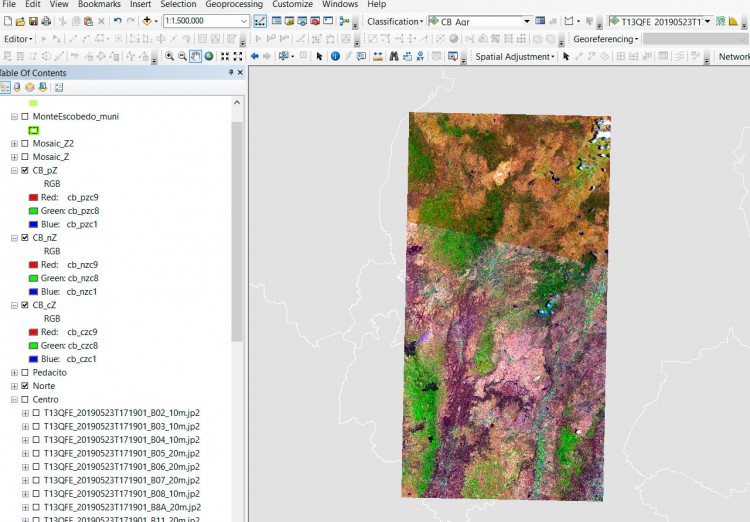
Task: Open the CB_Agr layer dropdown
Action: pyautogui.click(x=527, y=21)
